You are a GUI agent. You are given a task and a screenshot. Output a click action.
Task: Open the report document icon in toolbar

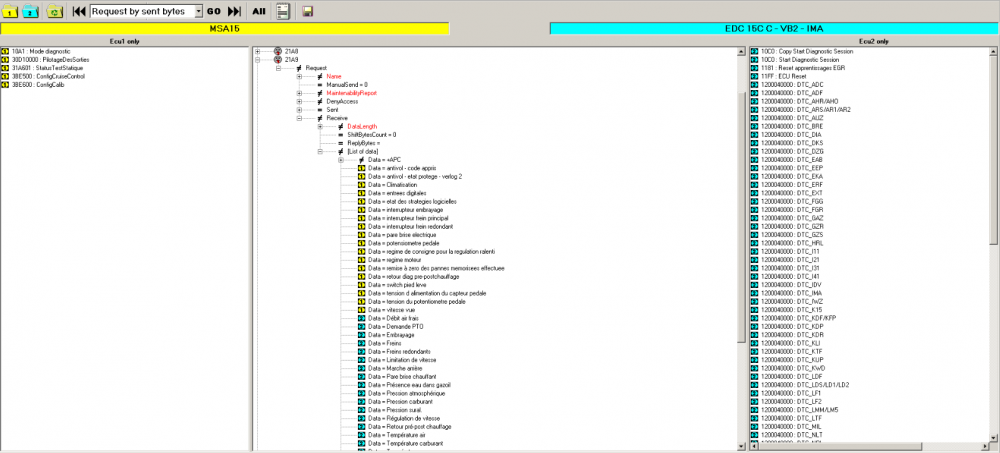284,11
